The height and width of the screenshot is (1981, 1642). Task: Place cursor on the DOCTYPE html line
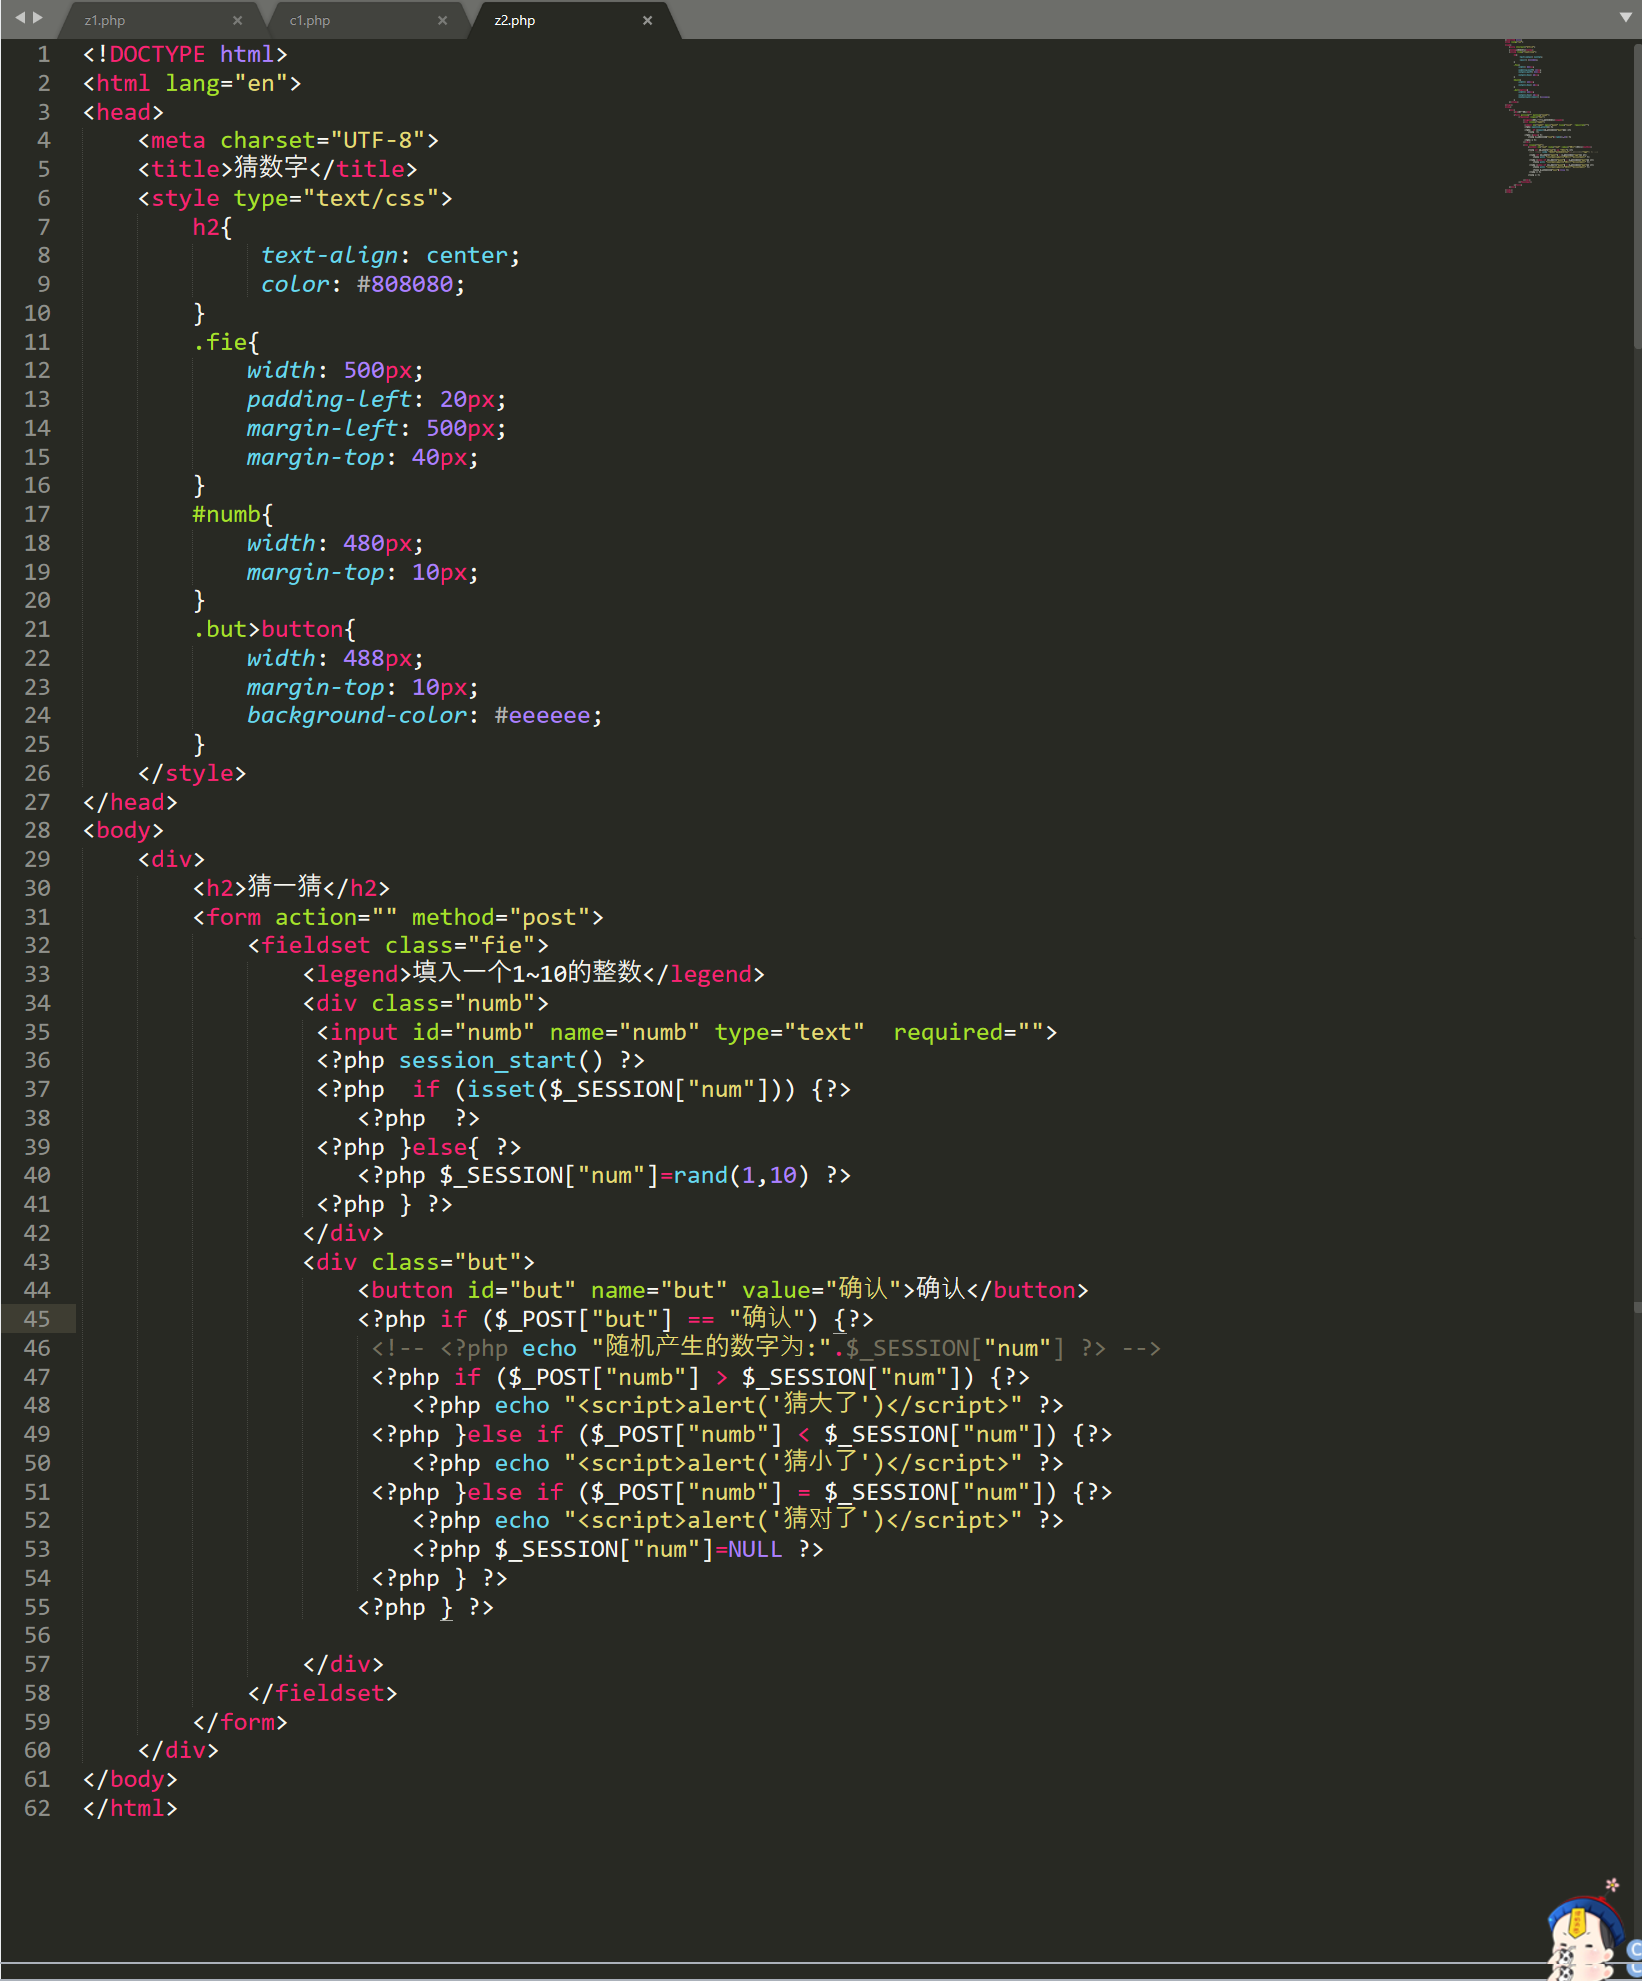(x=185, y=54)
